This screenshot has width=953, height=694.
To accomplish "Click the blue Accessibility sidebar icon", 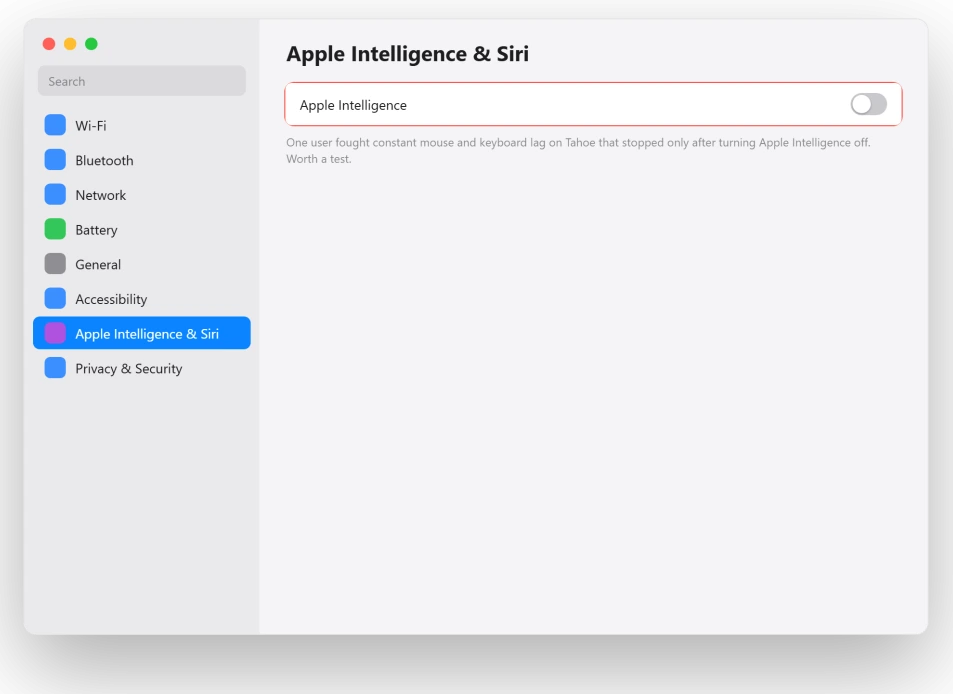I will 55,298.
